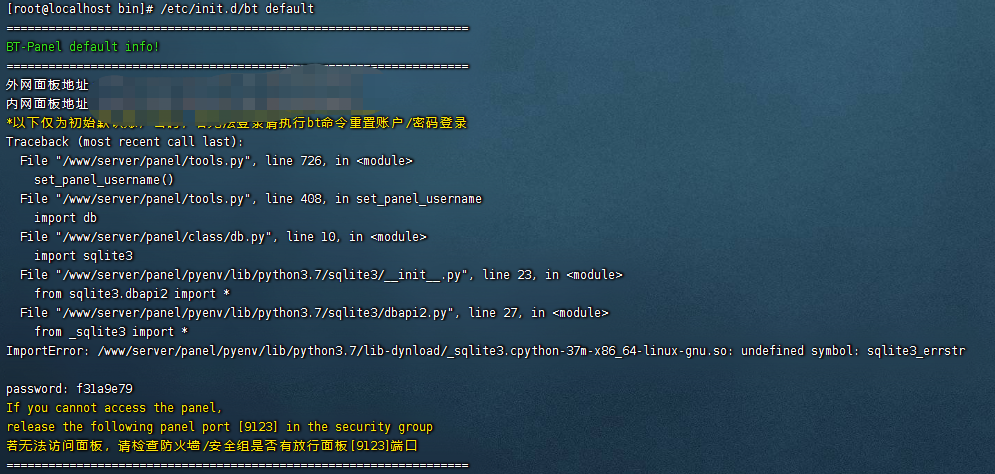Select "Traceback (most recent call last):" line
Viewport: 995px width, 474px height.
(125, 142)
